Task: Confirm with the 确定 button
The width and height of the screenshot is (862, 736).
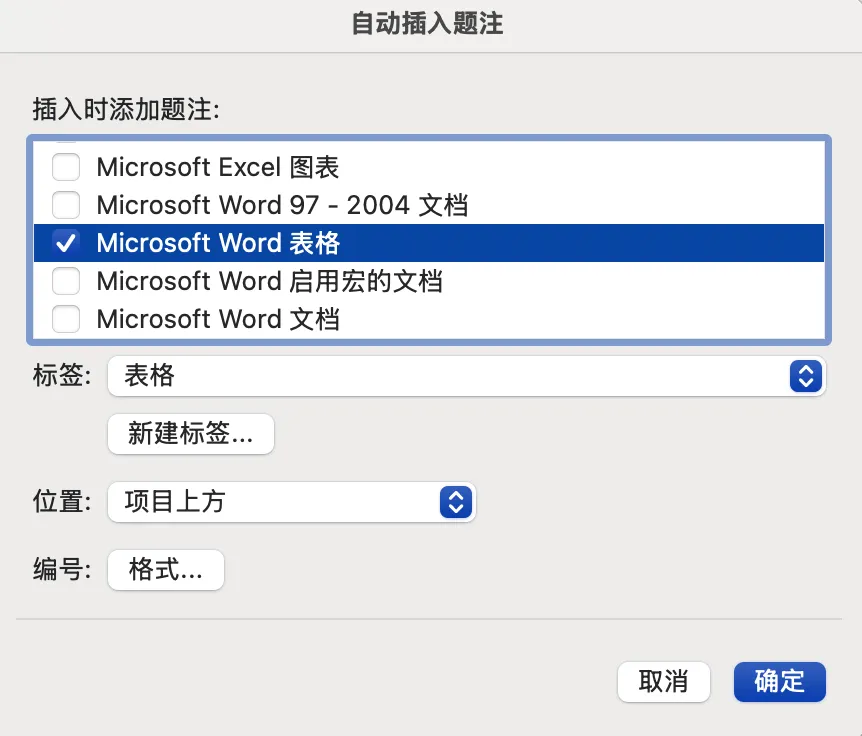Action: 780,682
